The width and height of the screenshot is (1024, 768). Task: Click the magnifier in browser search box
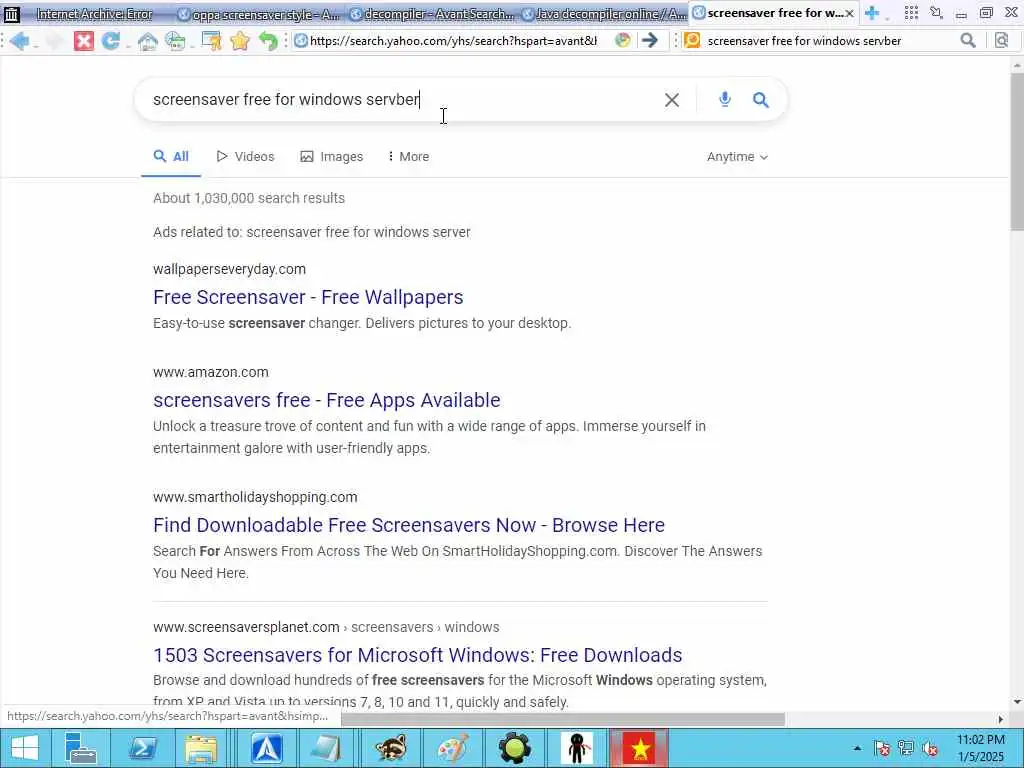tap(968, 40)
